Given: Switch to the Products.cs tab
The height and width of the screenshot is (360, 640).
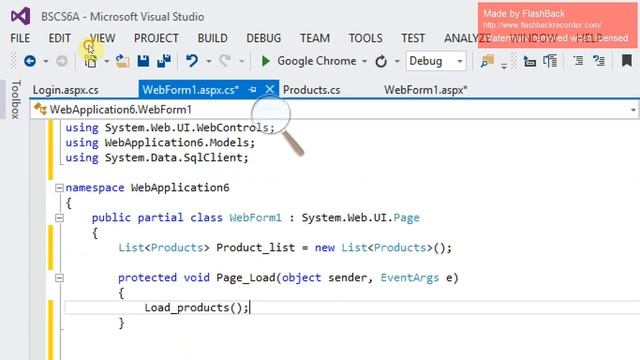Looking at the screenshot, I should pyautogui.click(x=311, y=90).
